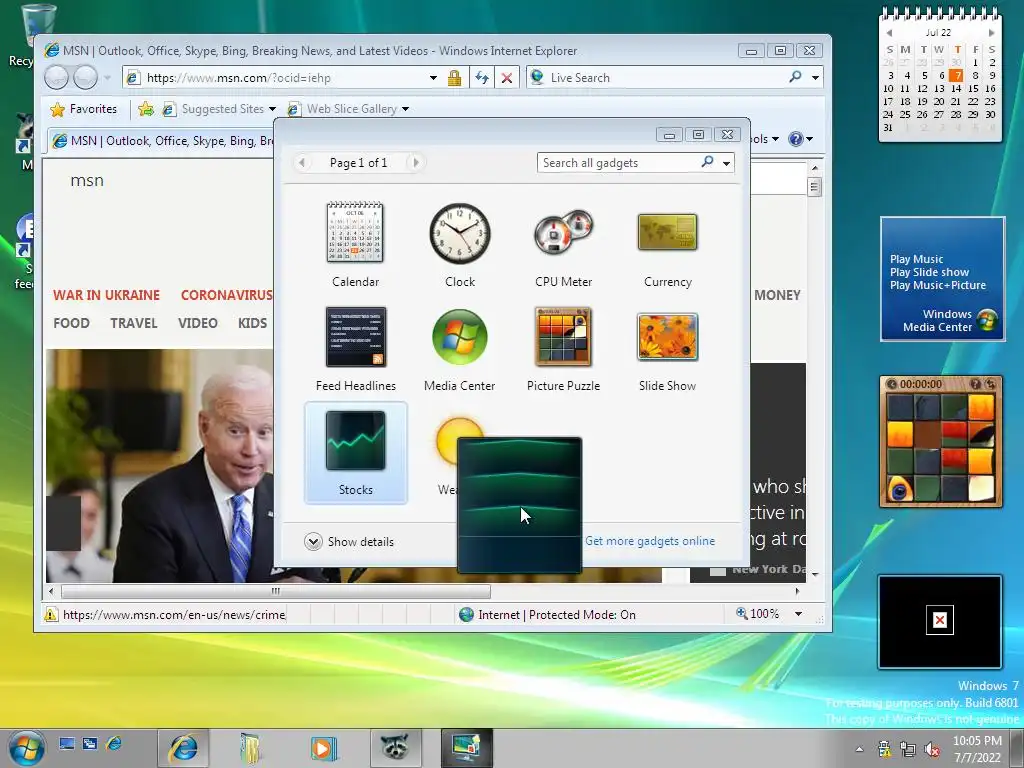Click the IE back navigation button
The image size is (1024, 768).
(57, 78)
